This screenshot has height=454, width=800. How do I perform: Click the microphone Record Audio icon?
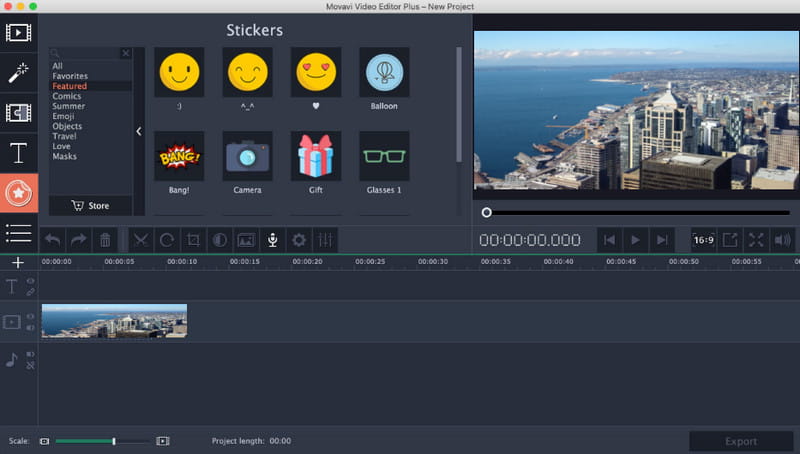pyautogui.click(x=272, y=240)
